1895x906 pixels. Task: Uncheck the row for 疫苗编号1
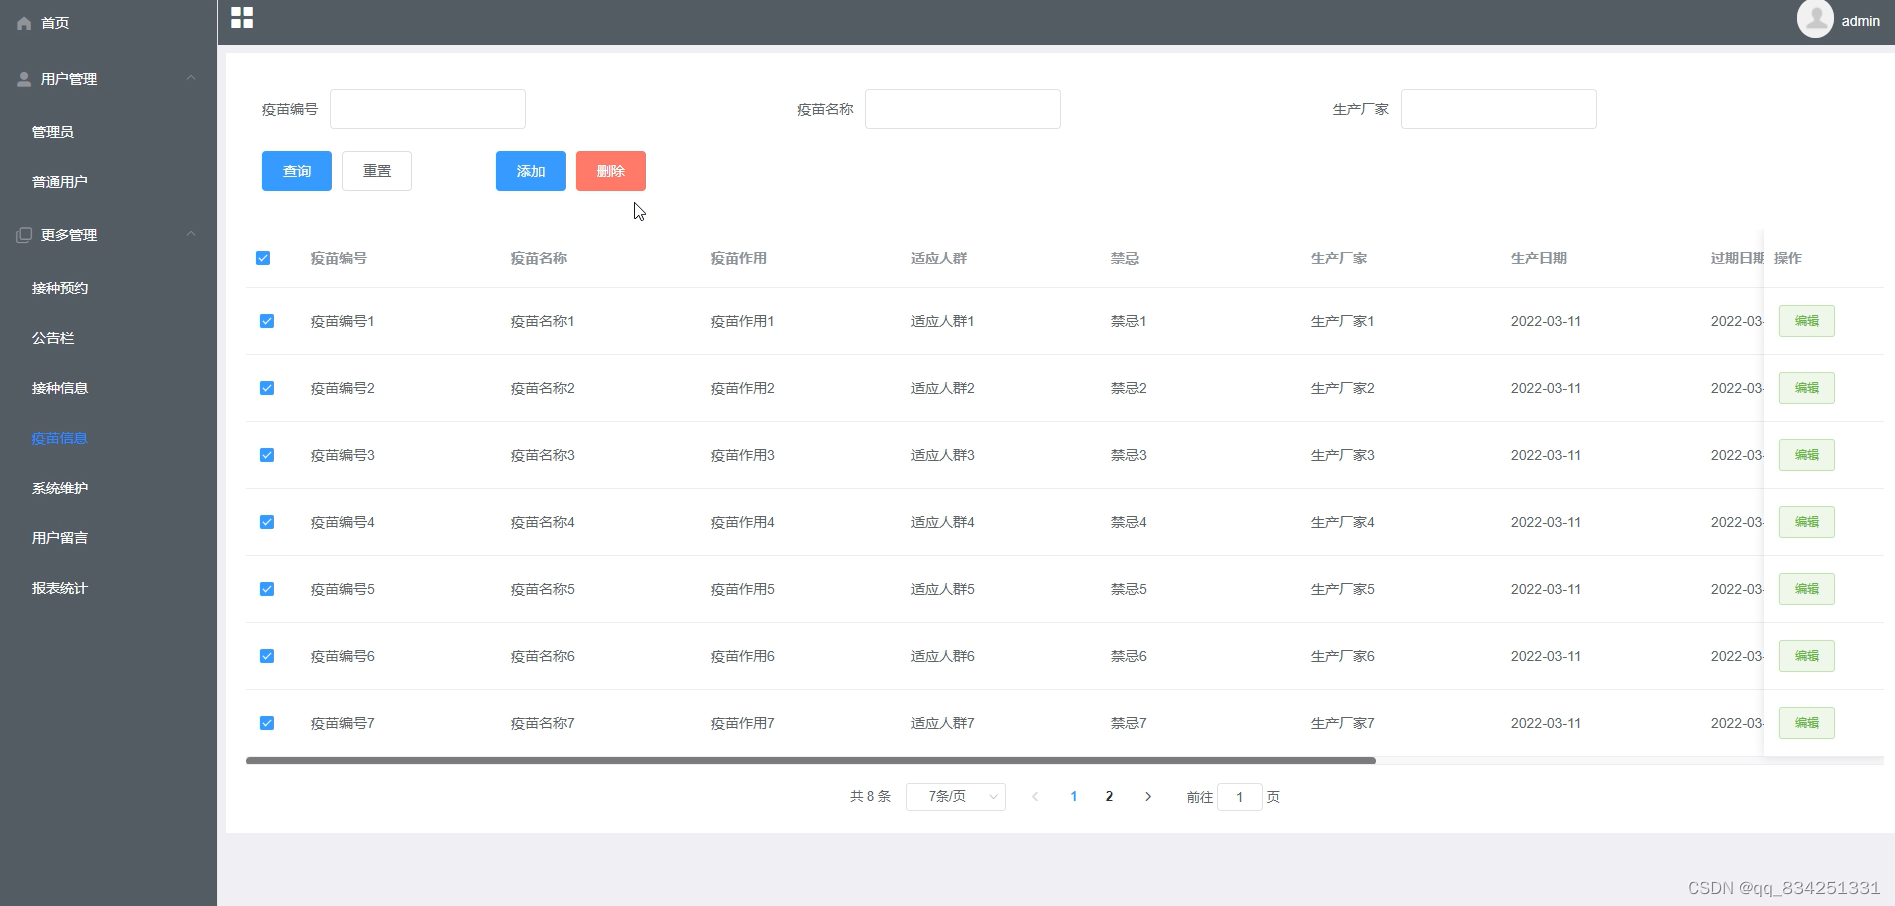[267, 321]
